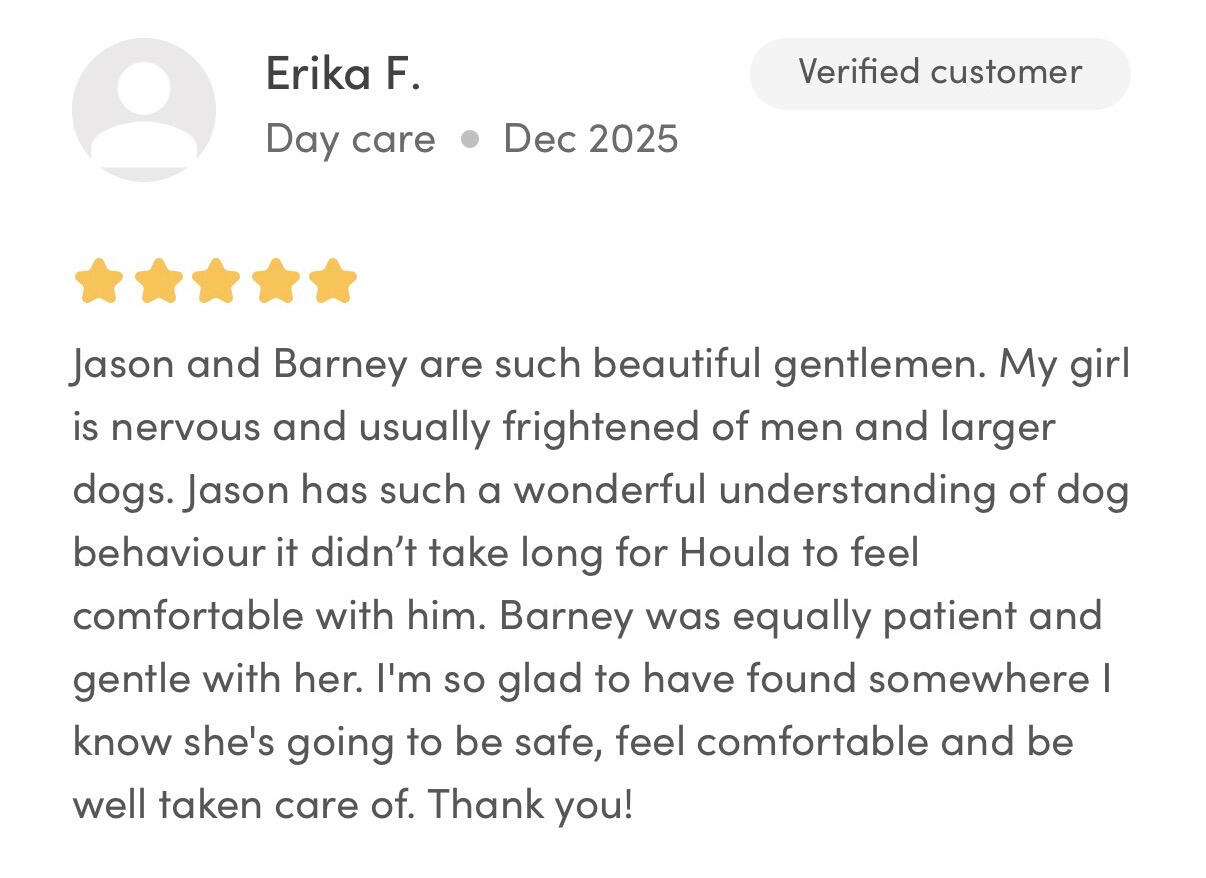The height and width of the screenshot is (878, 1206).
Task: Click the fifth rating star
Action: 333,281
